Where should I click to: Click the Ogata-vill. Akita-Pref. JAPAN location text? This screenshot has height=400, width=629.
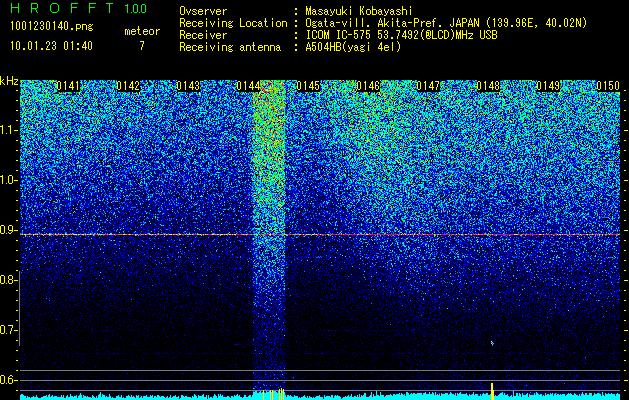coord(446,23)
